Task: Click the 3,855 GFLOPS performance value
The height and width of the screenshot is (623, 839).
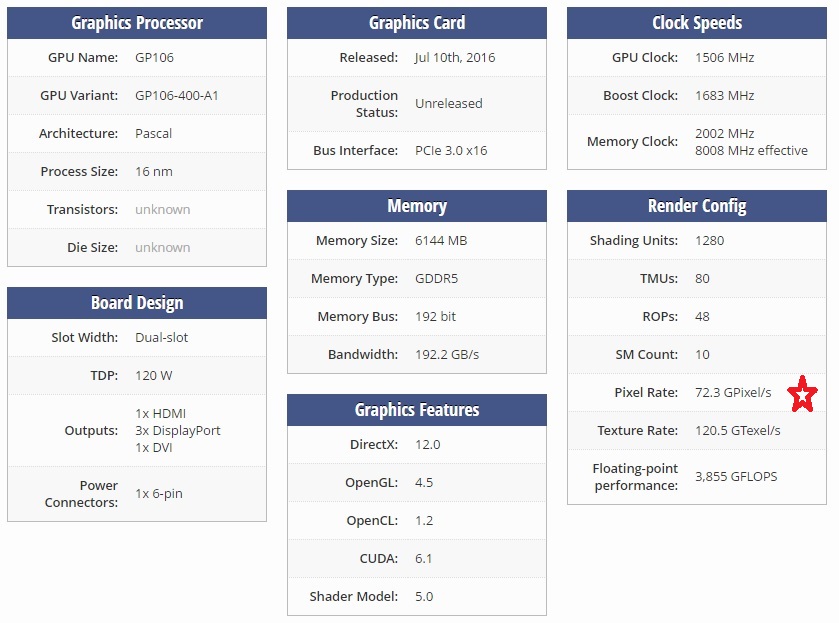Action: (x=736, y=477)
